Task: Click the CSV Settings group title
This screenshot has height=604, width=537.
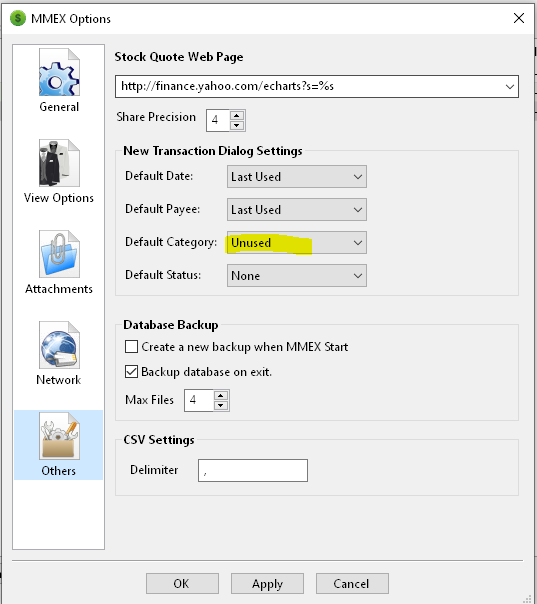Action: [159, 440]
